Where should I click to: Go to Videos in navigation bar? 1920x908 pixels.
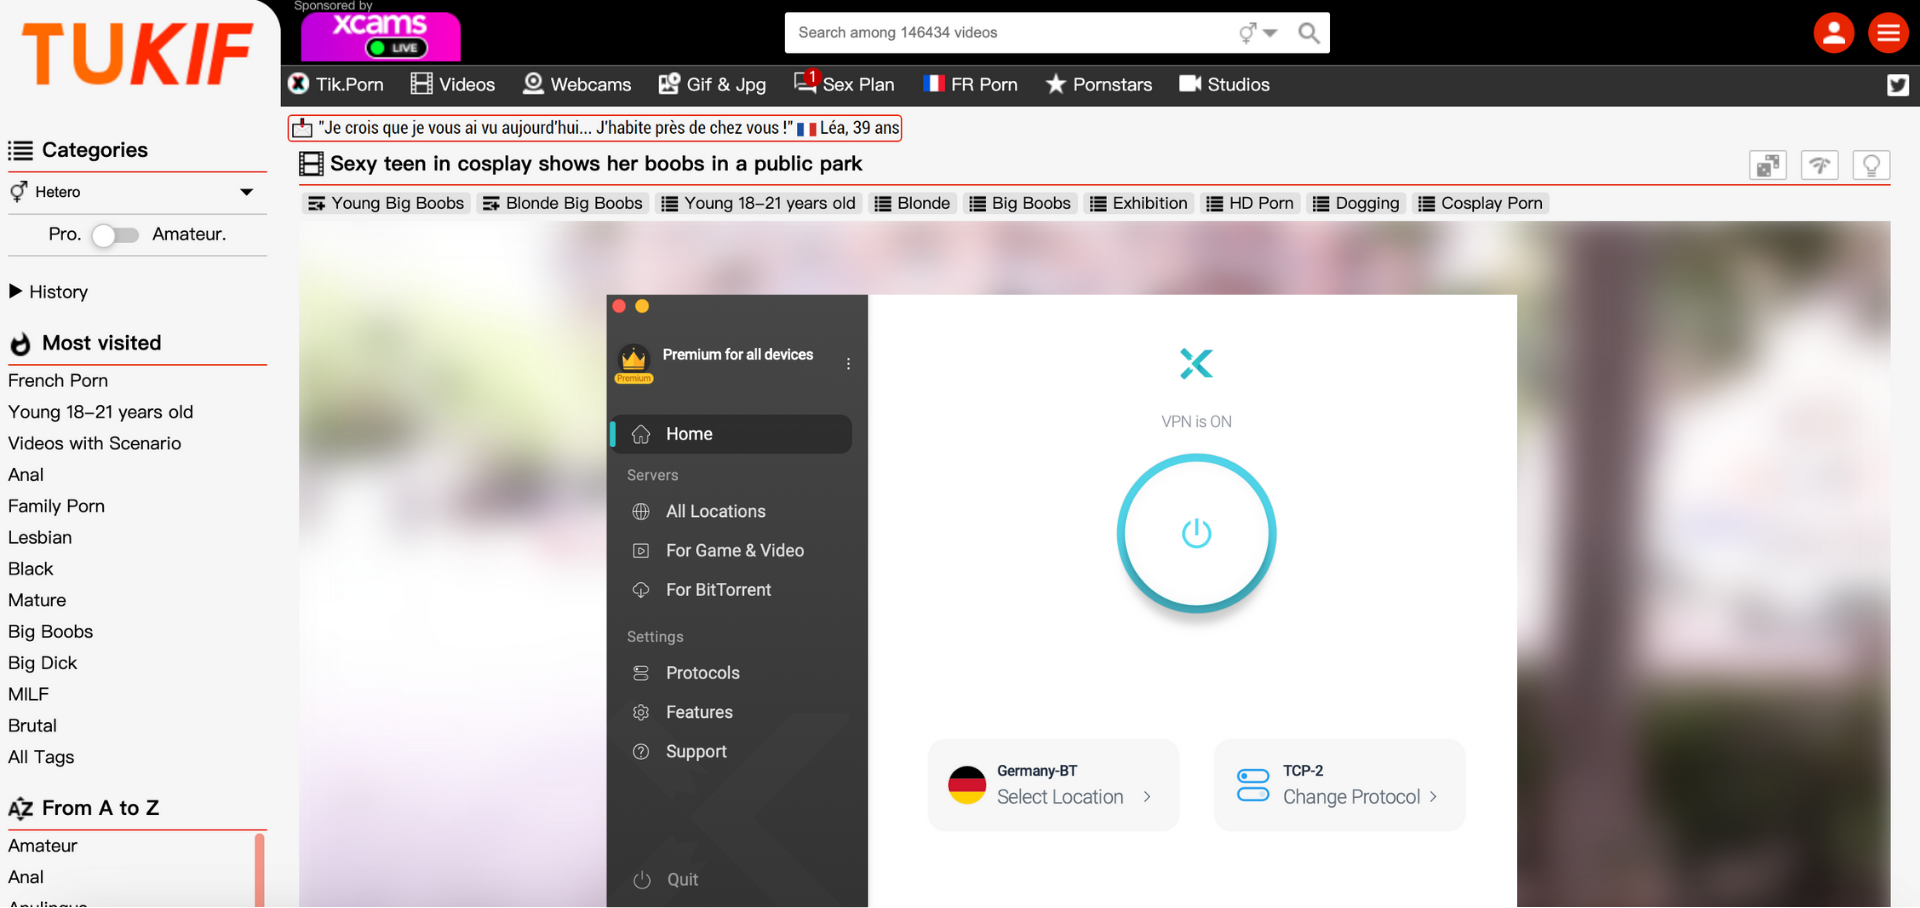pos(453,85)
